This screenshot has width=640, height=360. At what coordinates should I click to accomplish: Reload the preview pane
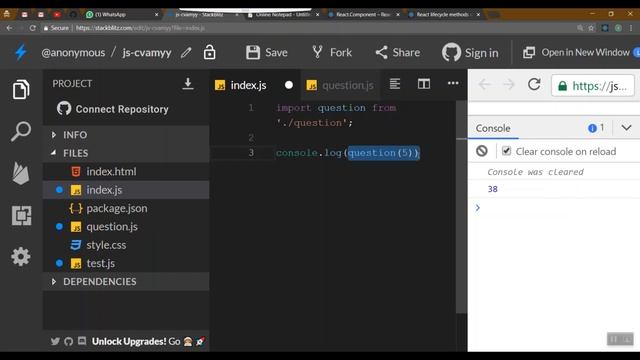(x=534, y=84)
